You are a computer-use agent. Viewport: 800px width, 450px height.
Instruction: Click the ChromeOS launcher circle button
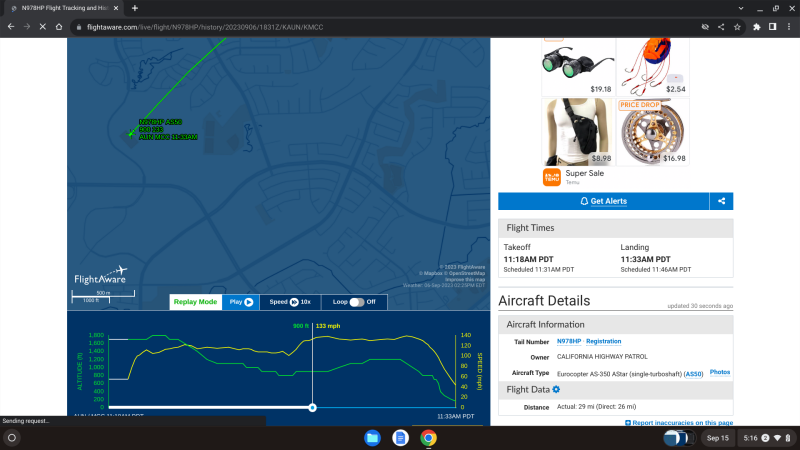(12, 438)
